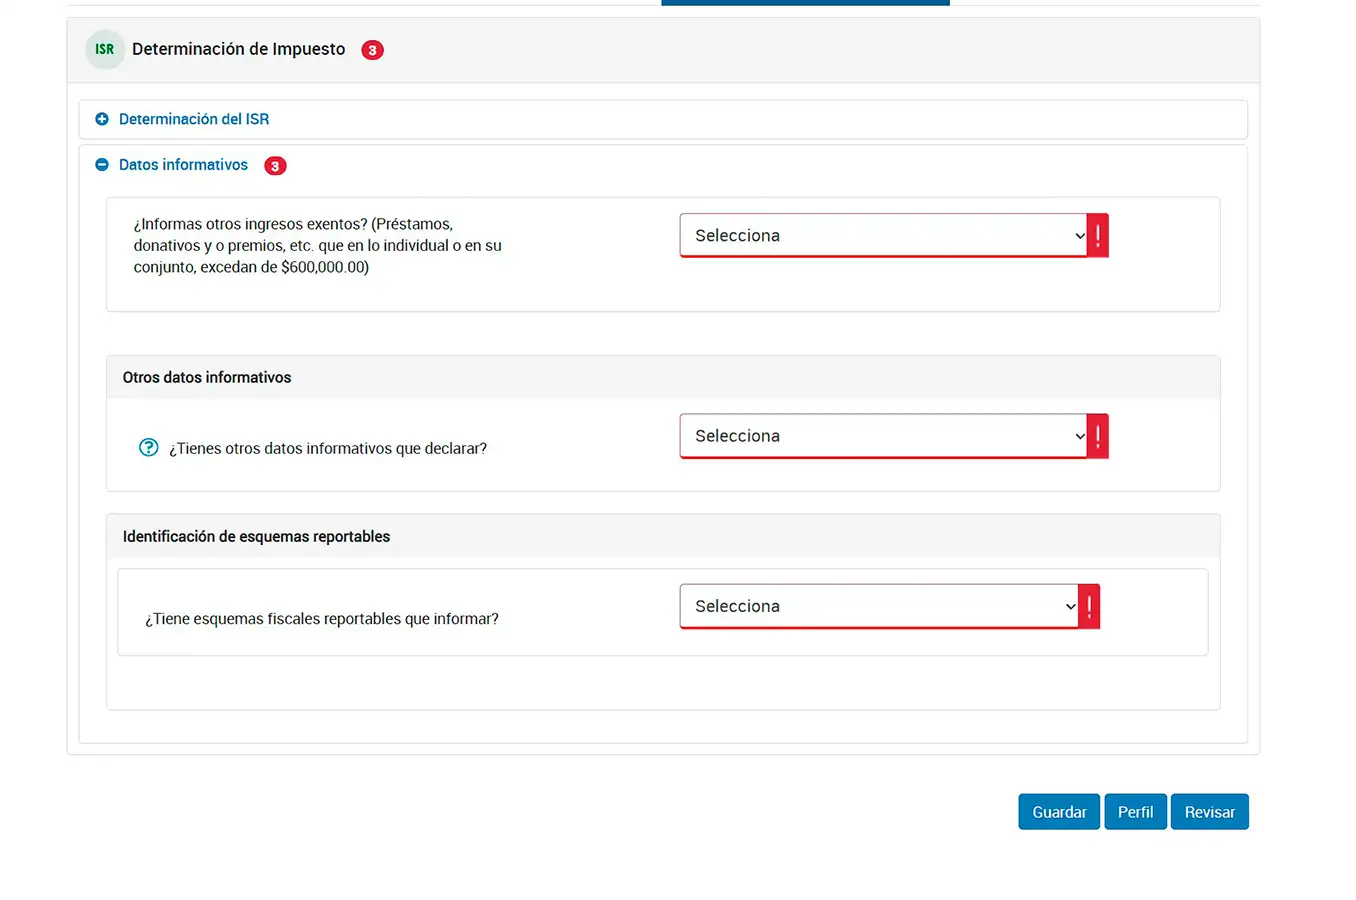Click the plus icon beside Determinación del ISR
This screenshot has height=900, width=1356.
102,119
